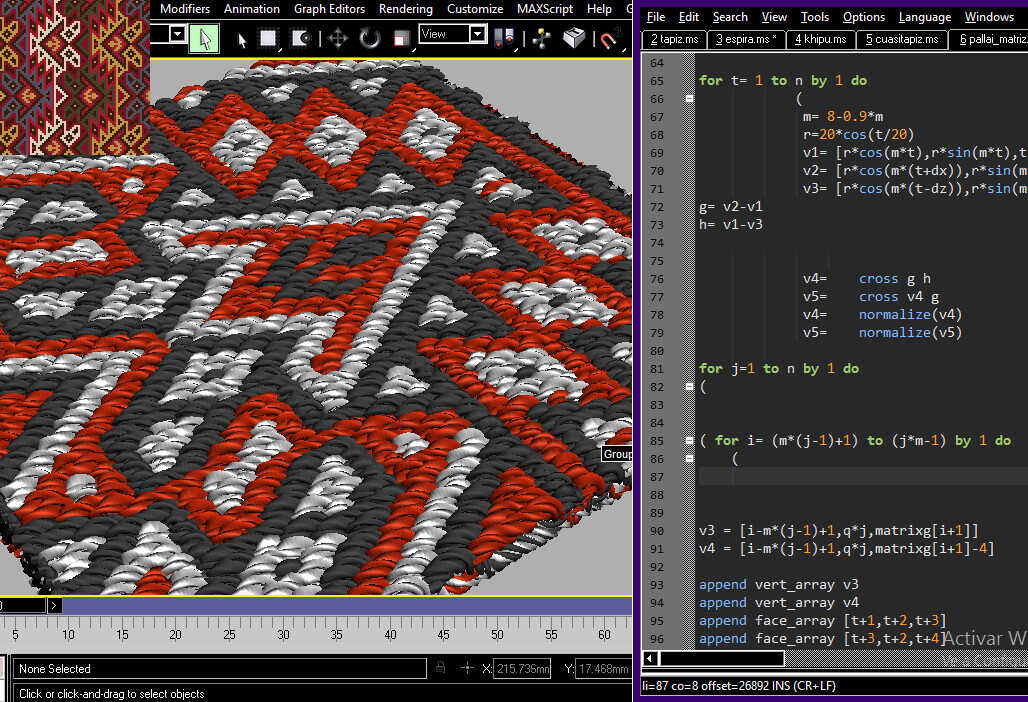Viewport: 1028px width, 702px height.
Task: Open the editor Search menu
Action: click(x=730, y=17)
